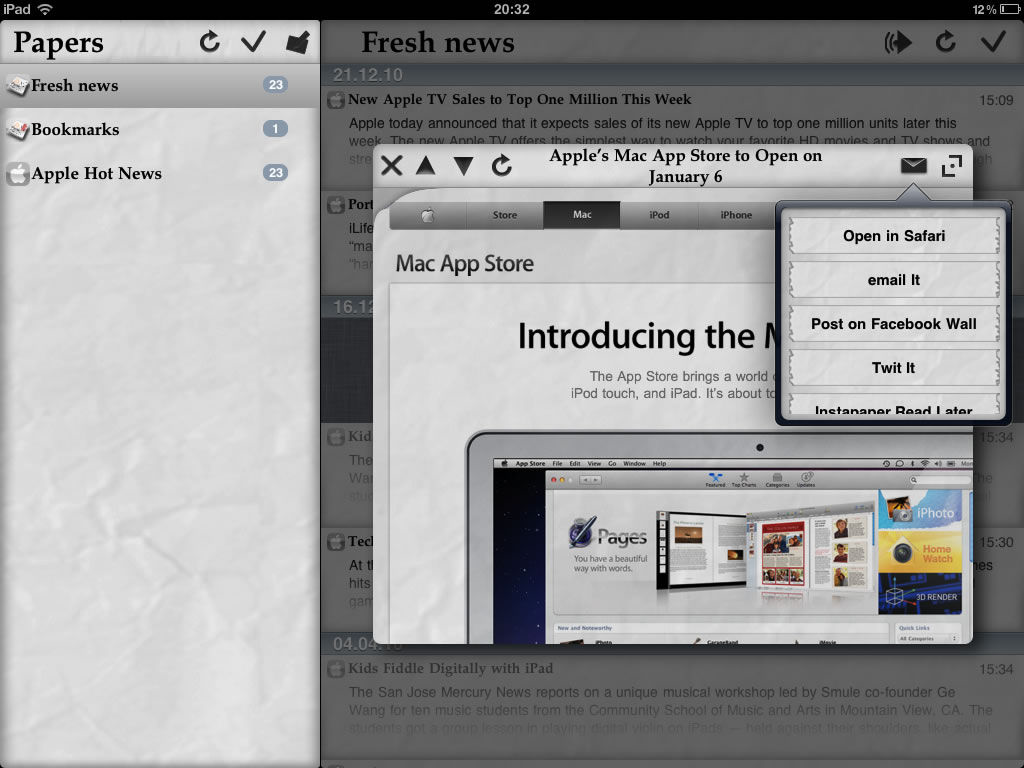Switch to the Mac tab on Apple's site

coord(581,214)
